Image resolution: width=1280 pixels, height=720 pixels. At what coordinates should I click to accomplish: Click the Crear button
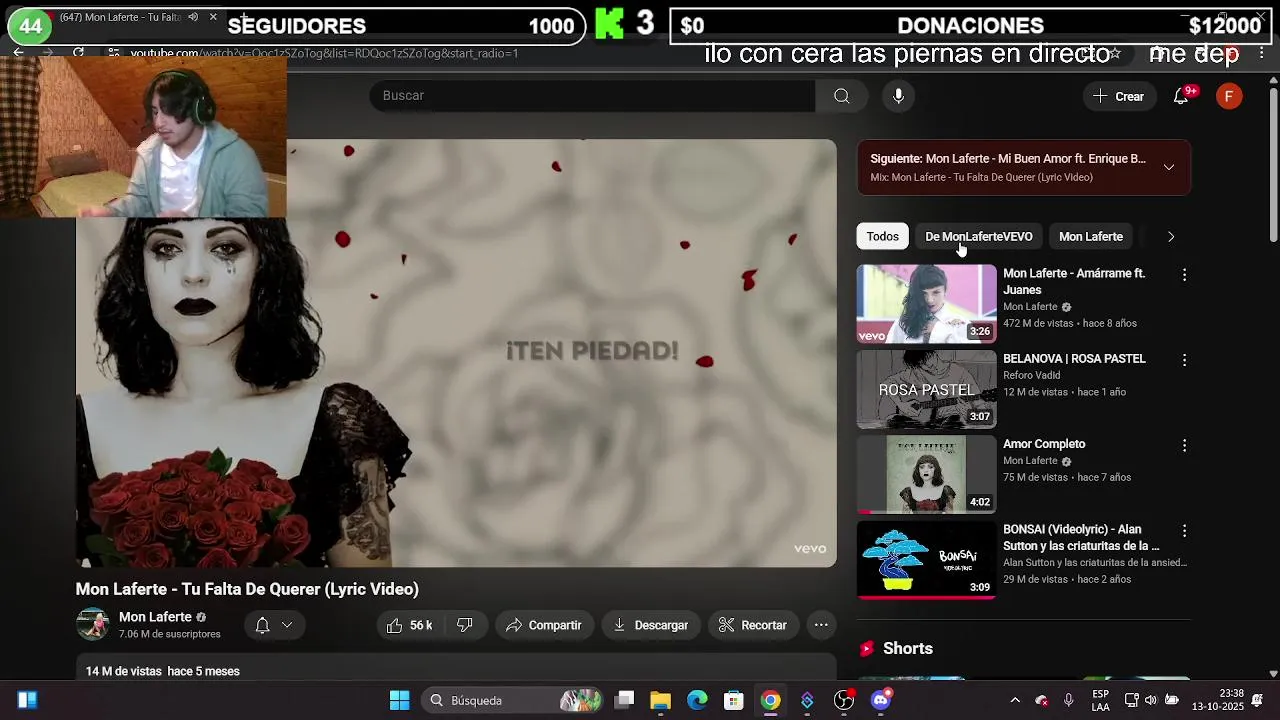point(1118,96)
